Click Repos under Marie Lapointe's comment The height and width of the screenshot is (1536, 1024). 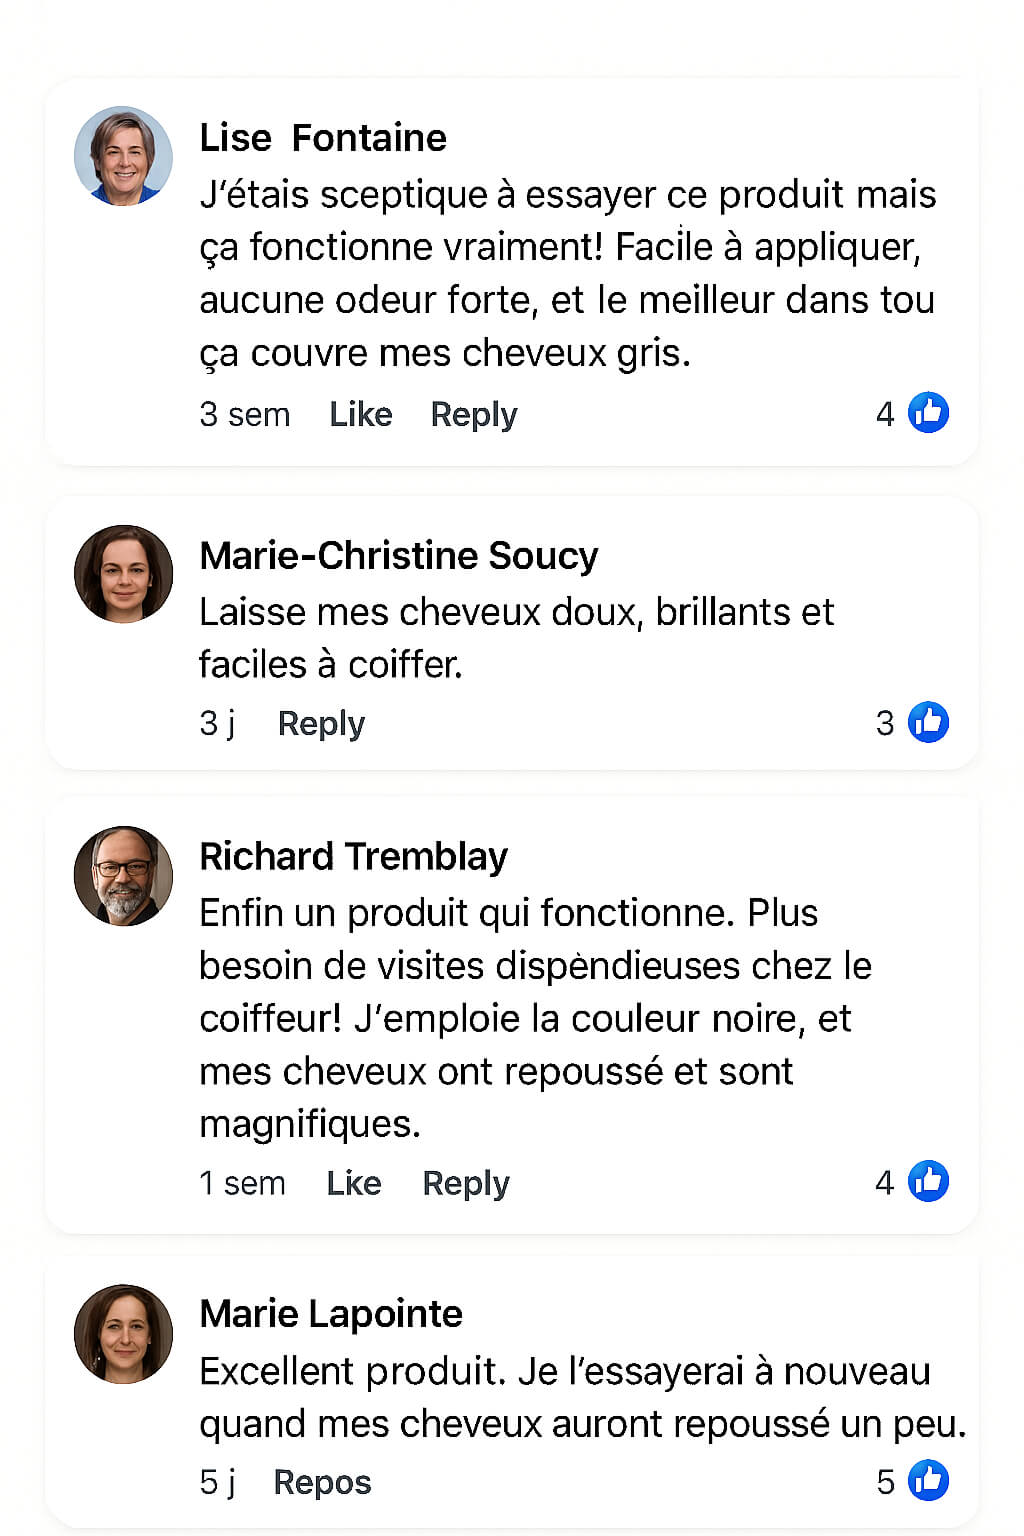322,1482
